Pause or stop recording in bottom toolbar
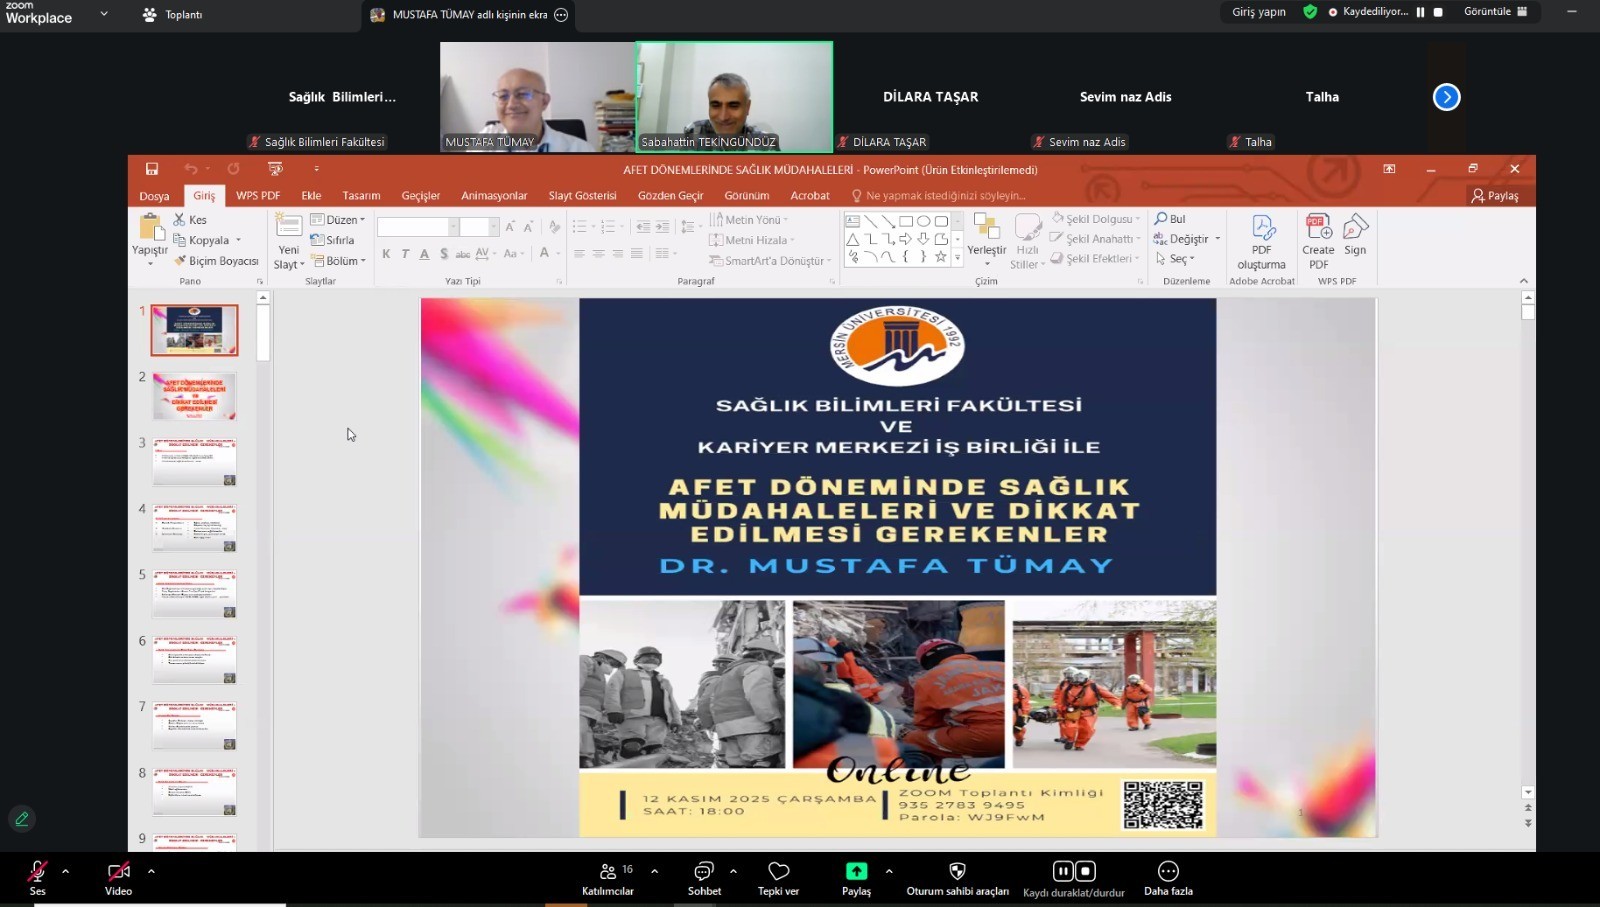This screenshot has width=1600, height=907. pyautogui.click(x=1074, y=872)
